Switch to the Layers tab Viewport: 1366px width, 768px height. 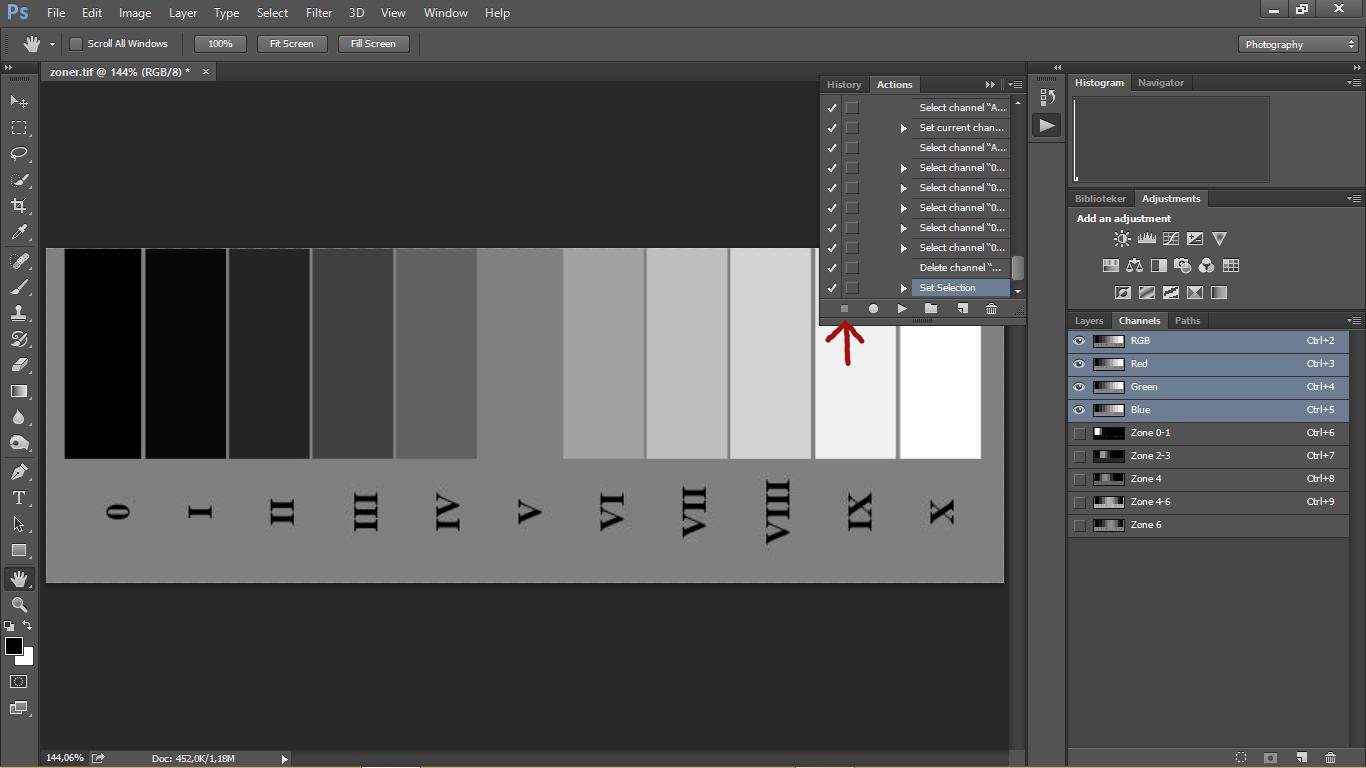point(1089,321)
